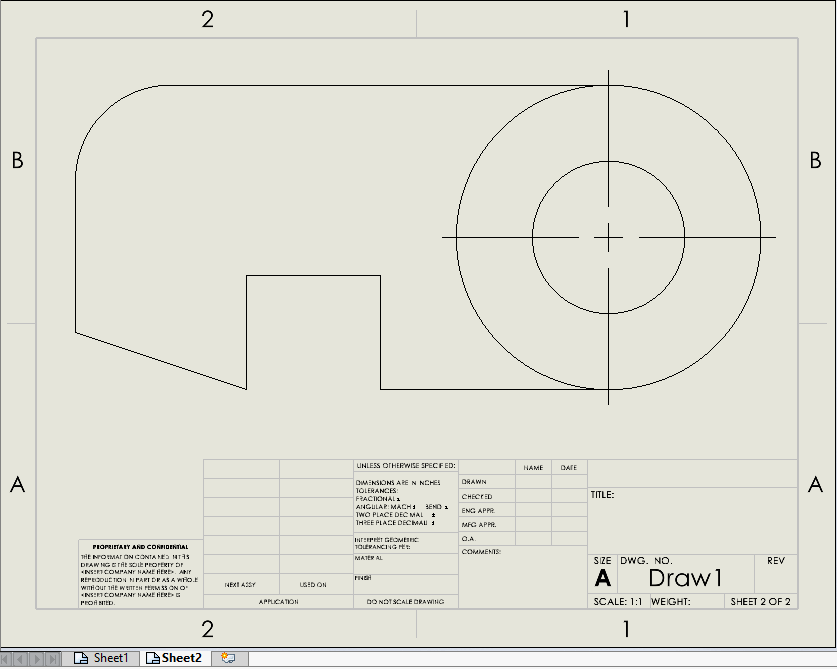Select the center mark intersection of circles
Screen dimensions: 837x669
click(608, 237)
